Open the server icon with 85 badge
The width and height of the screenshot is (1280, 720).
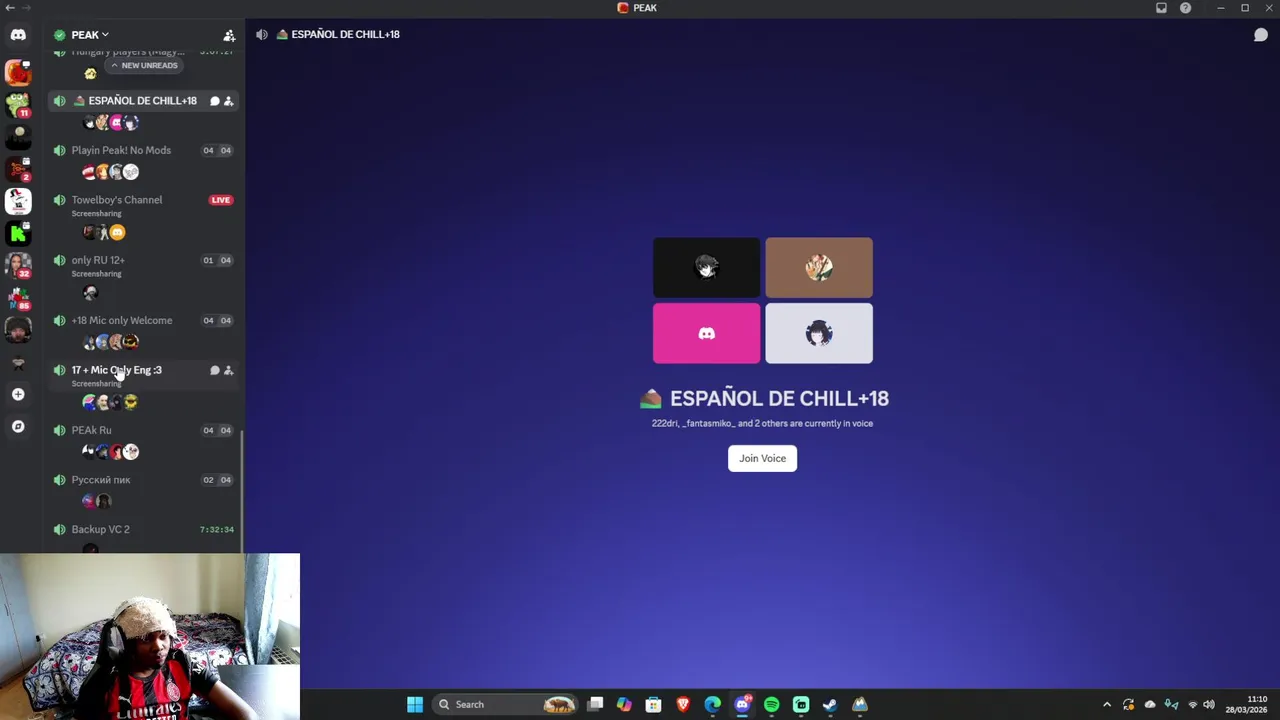(18, 297)
